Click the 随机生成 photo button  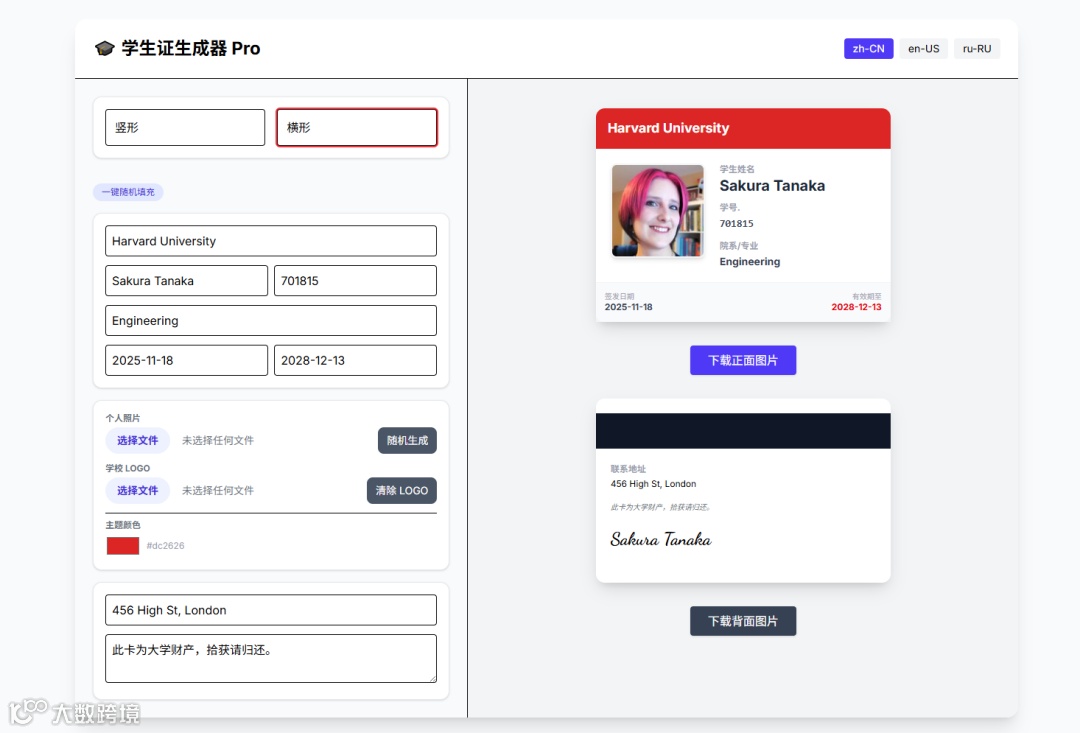[407, 440]
